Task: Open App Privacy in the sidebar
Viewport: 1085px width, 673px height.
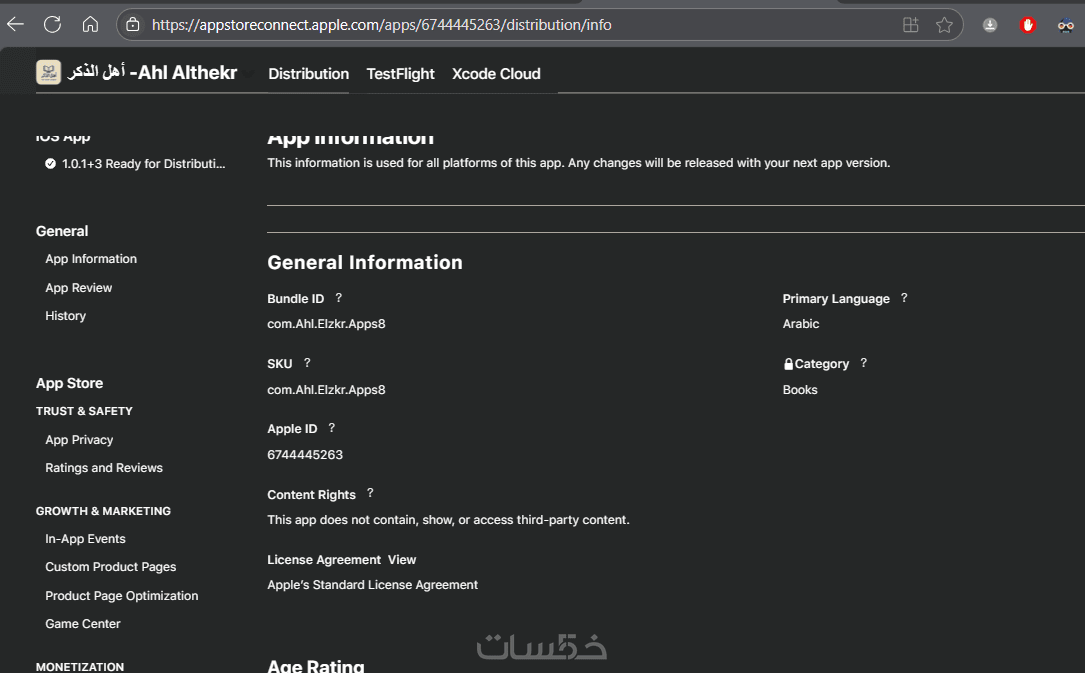Action: [x=79, y=440]
